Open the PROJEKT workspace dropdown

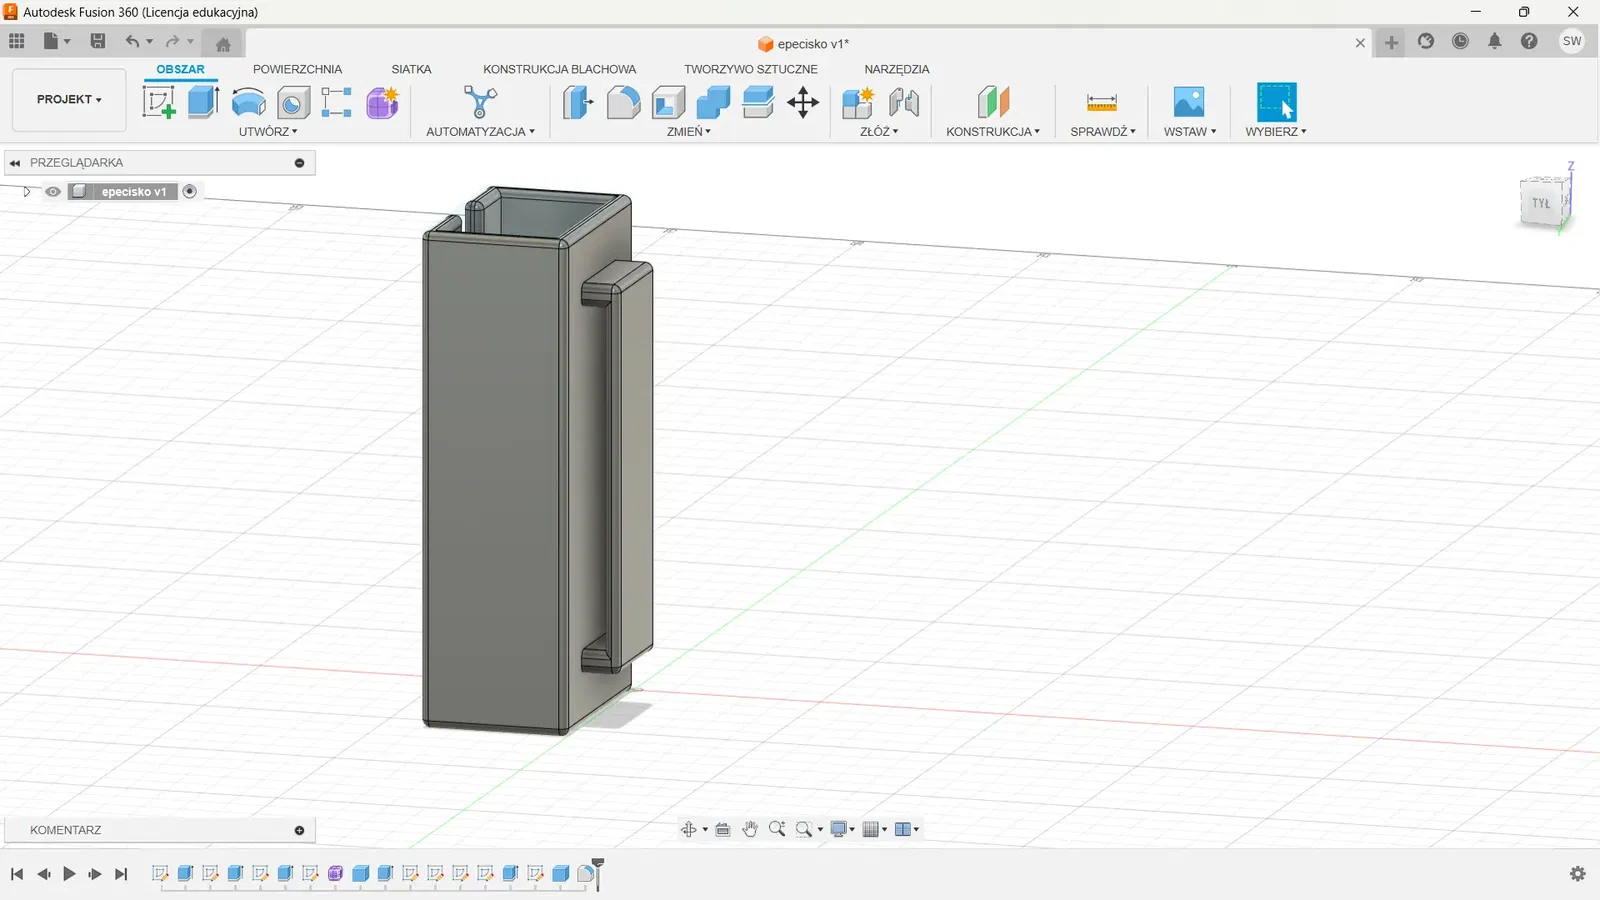click(x=69, y=100)
